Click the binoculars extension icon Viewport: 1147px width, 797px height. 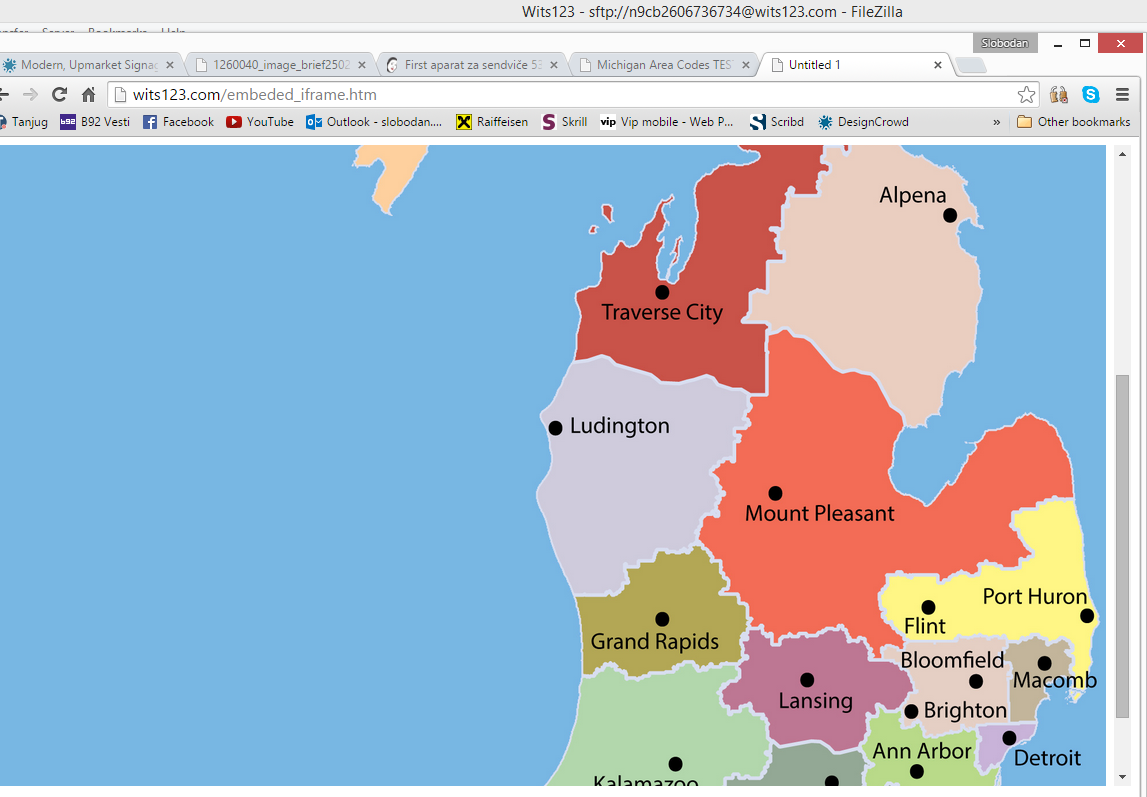click(1058, 94)
